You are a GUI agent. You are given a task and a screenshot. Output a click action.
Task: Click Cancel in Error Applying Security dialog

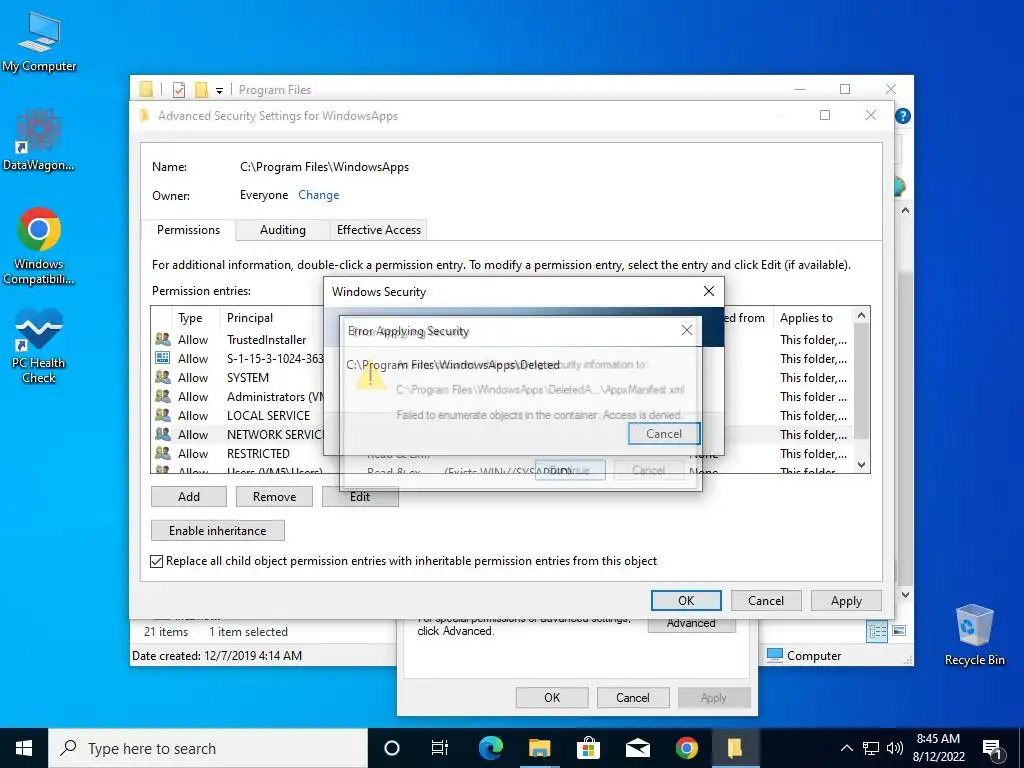pyautogui.click(x=664, y=434)
